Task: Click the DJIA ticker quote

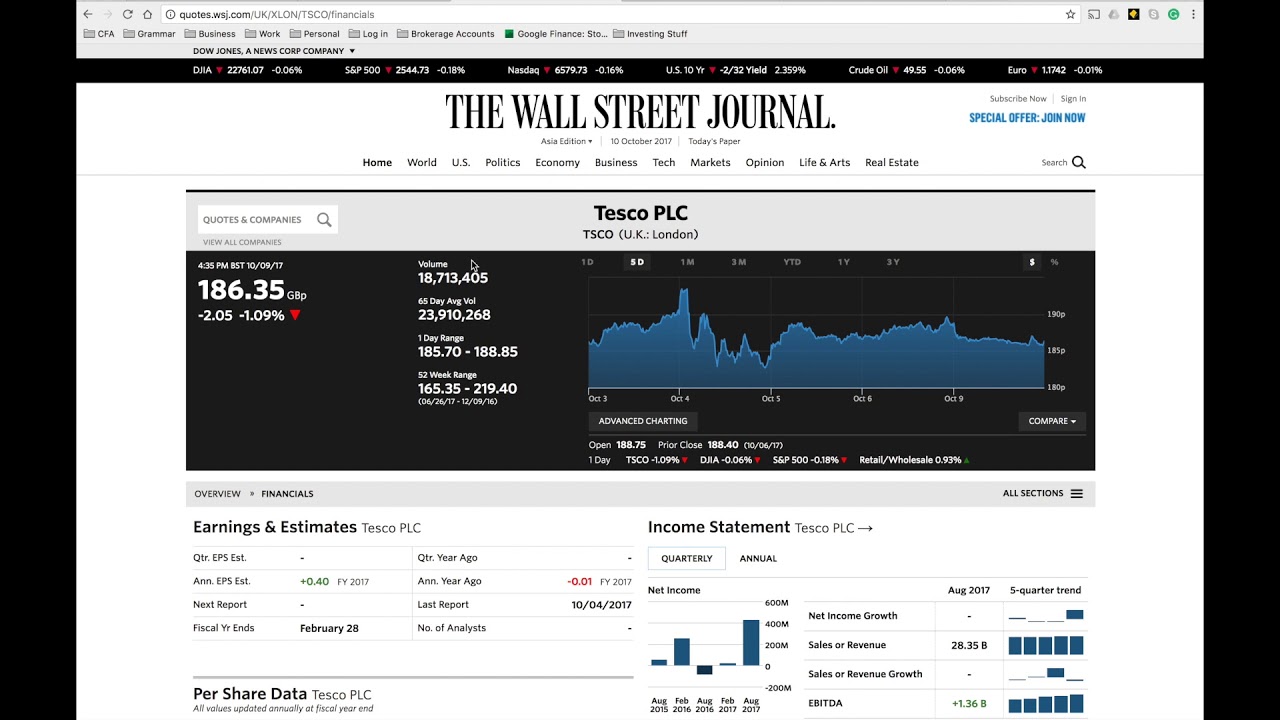Action: (247, 70)
